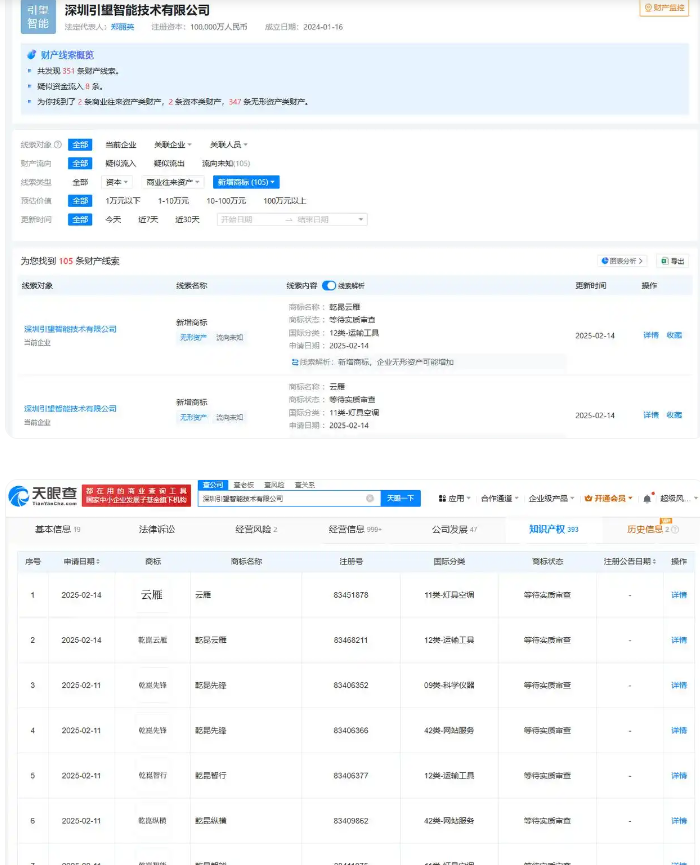Select 近7天 update time filter
Viewport: 700px width, 865px height.
tap(148, 219)
